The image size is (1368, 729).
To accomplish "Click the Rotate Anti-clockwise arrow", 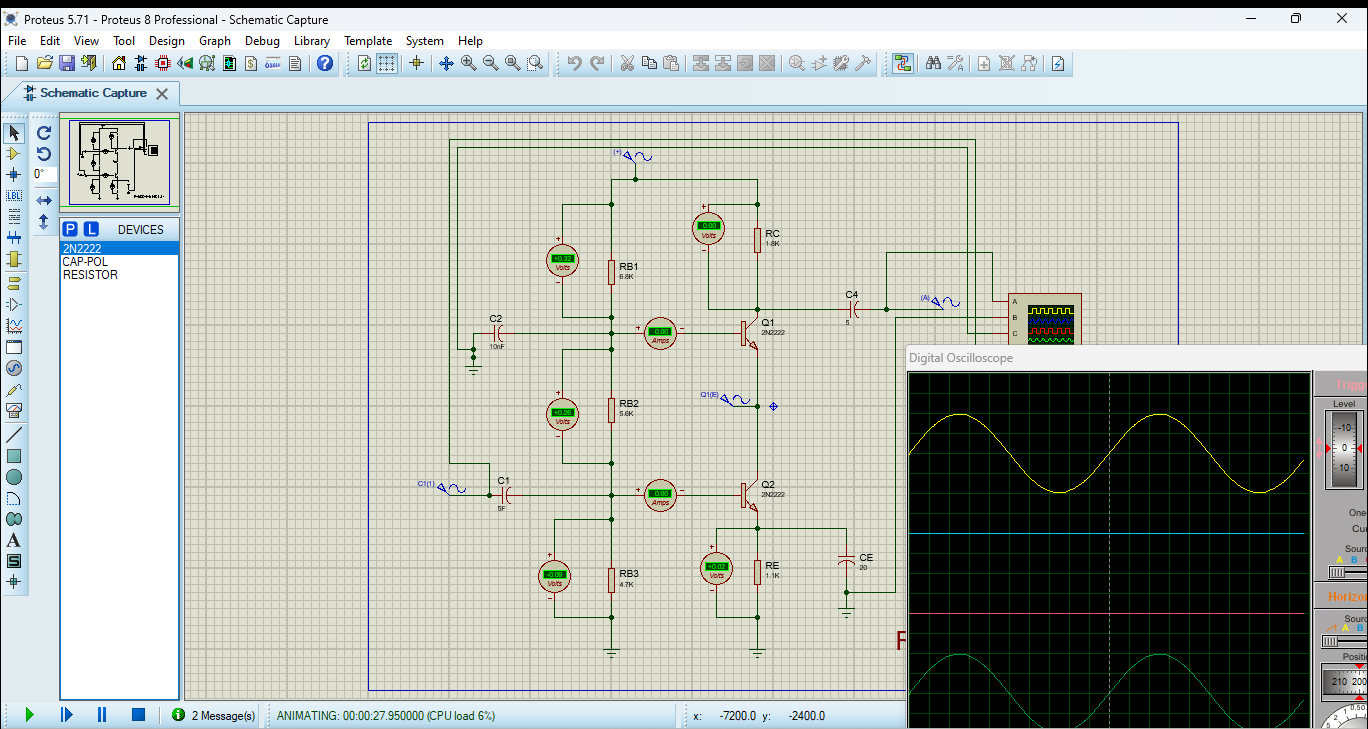I will click(x=44, y=153).
